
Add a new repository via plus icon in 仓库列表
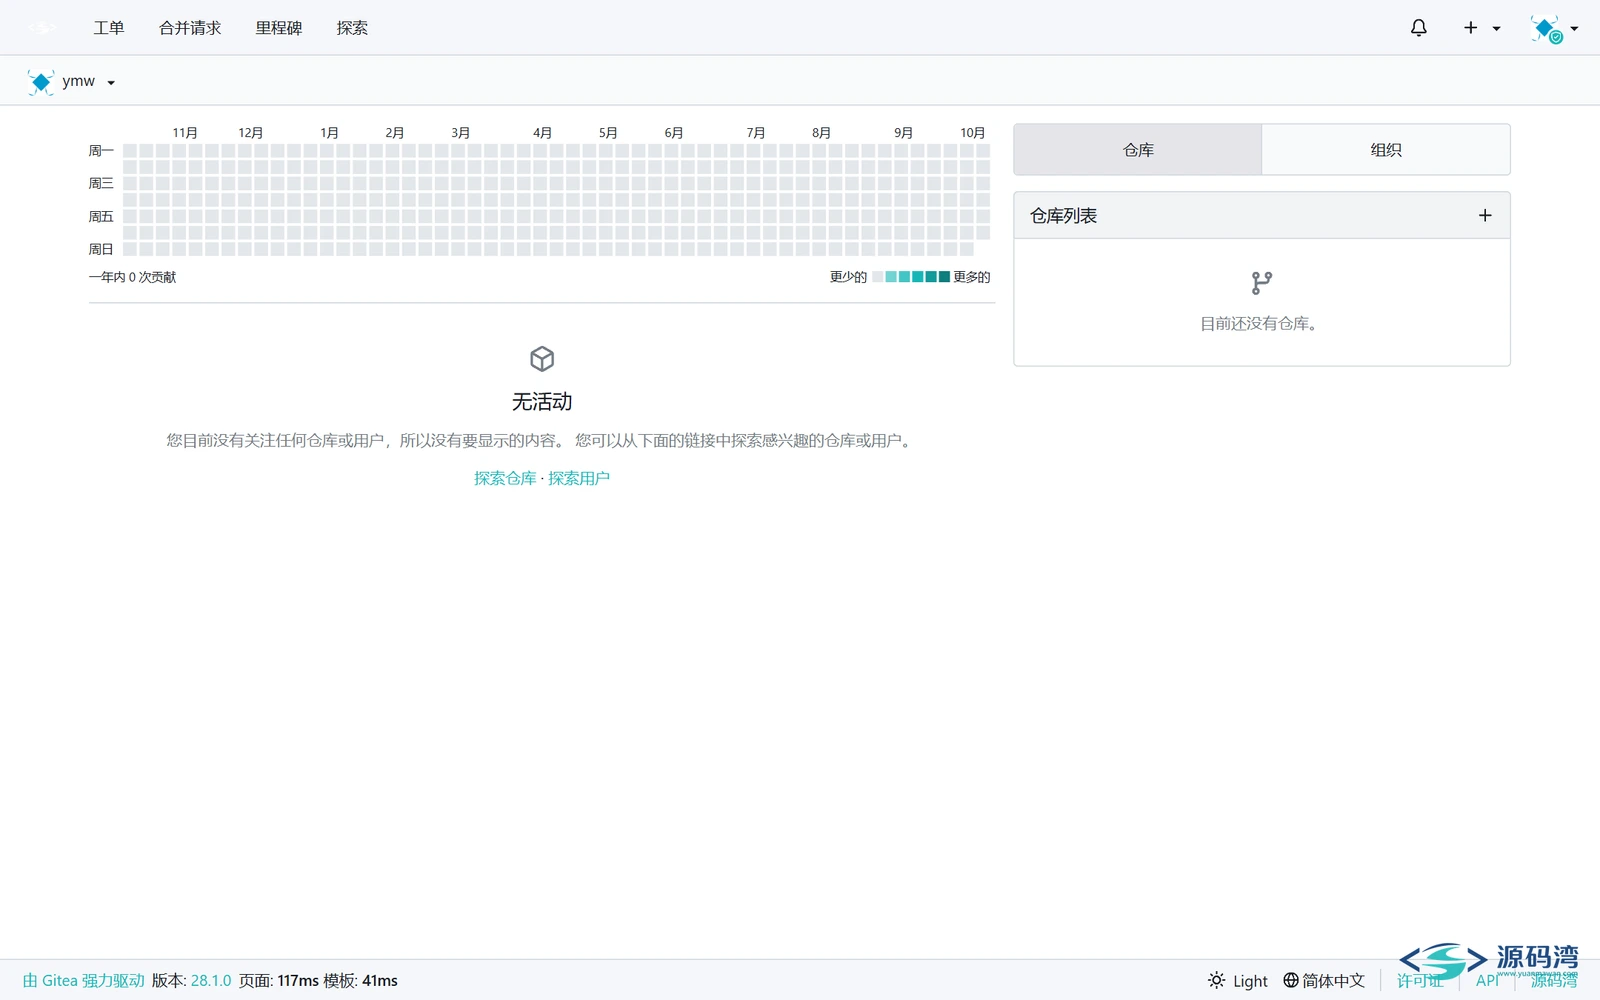pos(1485,215)
